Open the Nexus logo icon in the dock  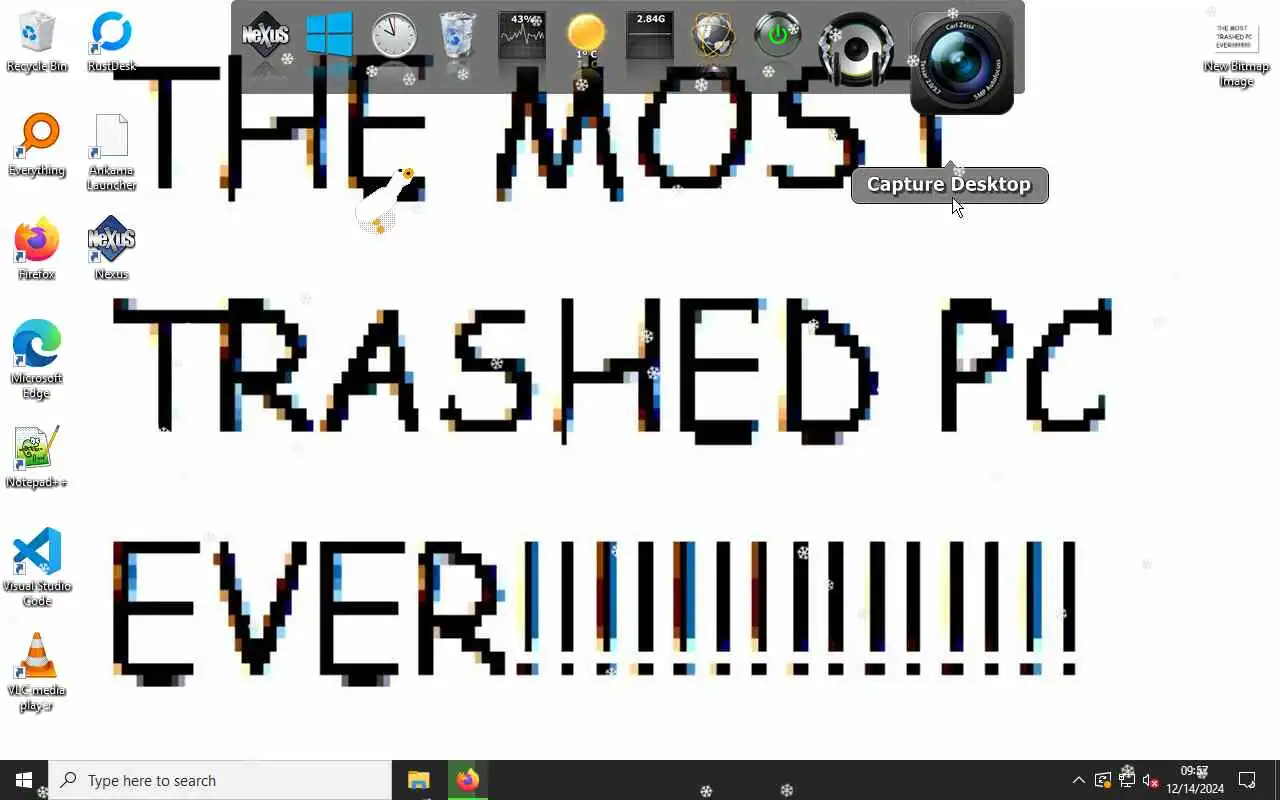pos(265,37)
